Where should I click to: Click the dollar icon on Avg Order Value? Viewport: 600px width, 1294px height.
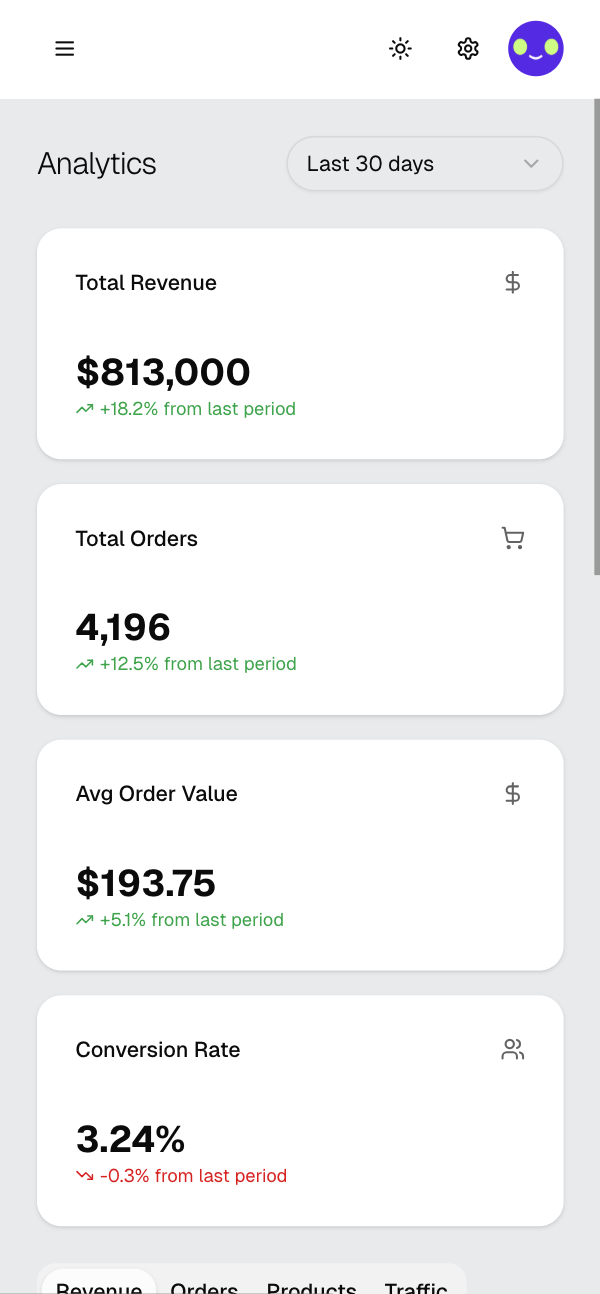(x=512, y=793)
